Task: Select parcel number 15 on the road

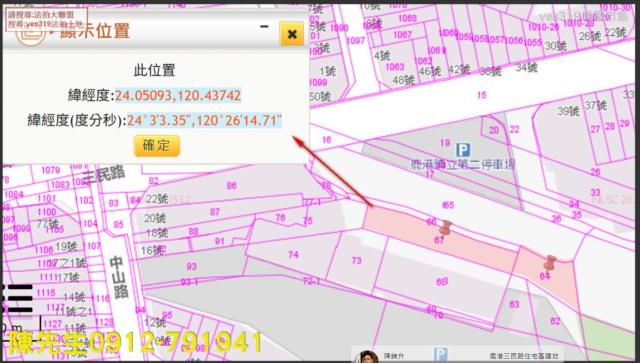Action: click(482, 95)
